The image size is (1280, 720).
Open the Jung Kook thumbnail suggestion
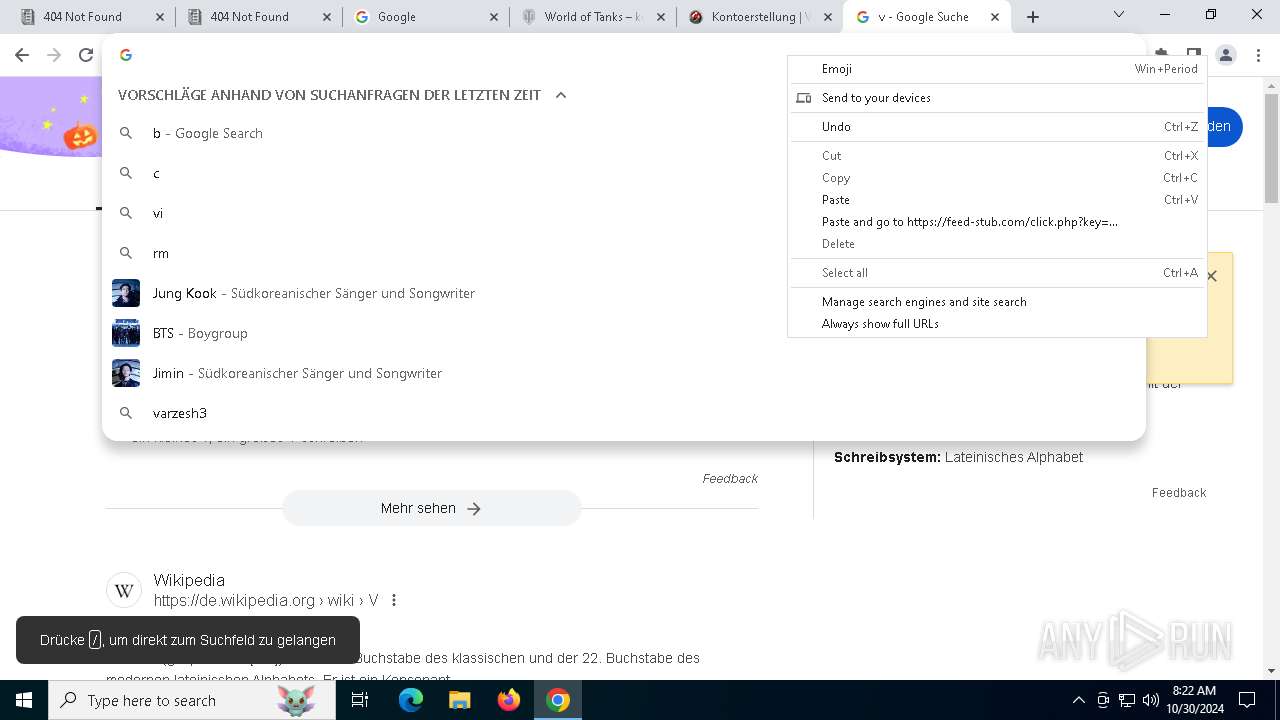coord(126,293)
